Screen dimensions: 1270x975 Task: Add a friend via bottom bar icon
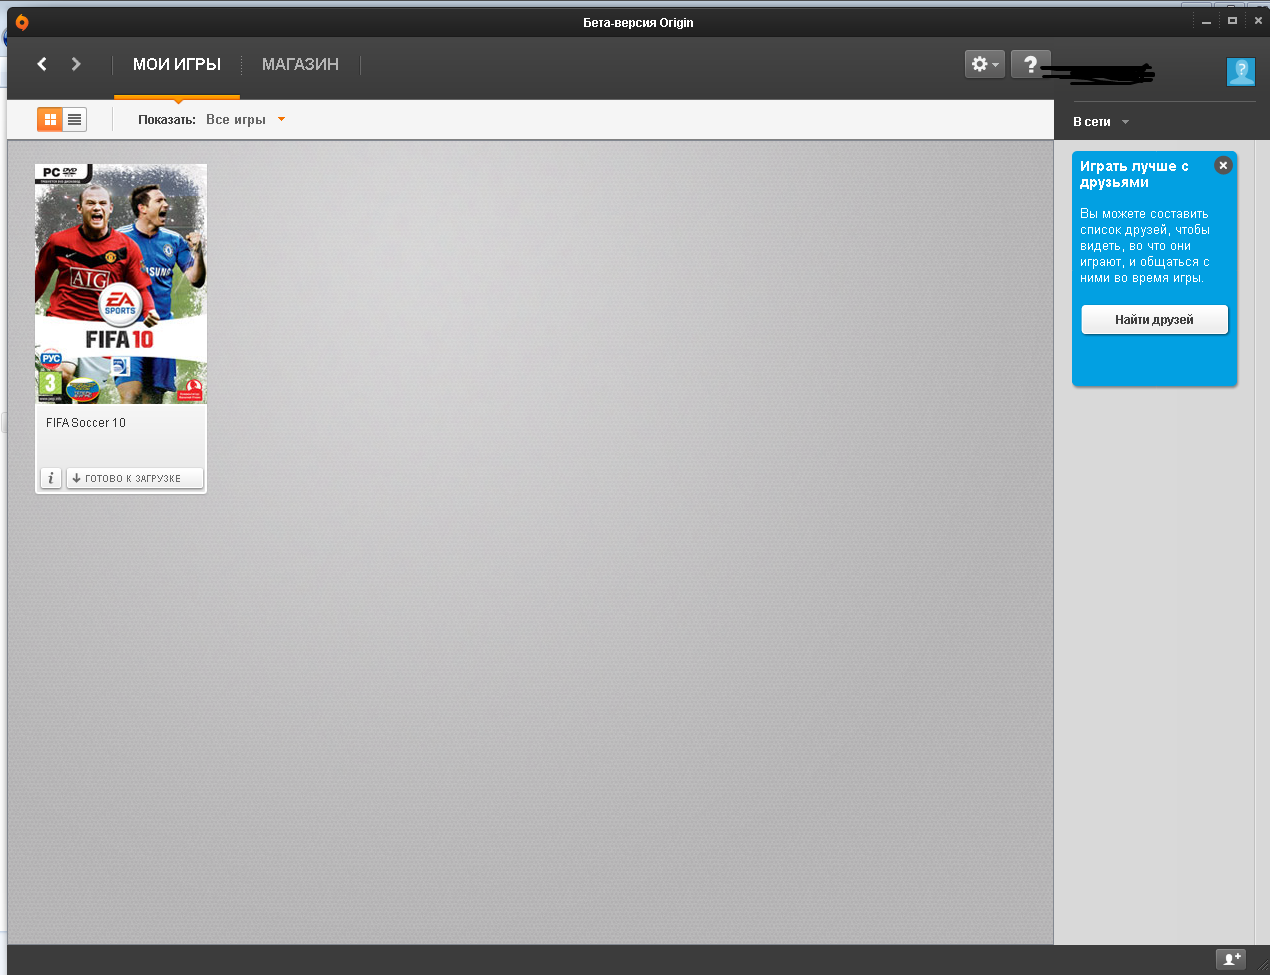coord(1231,959)
